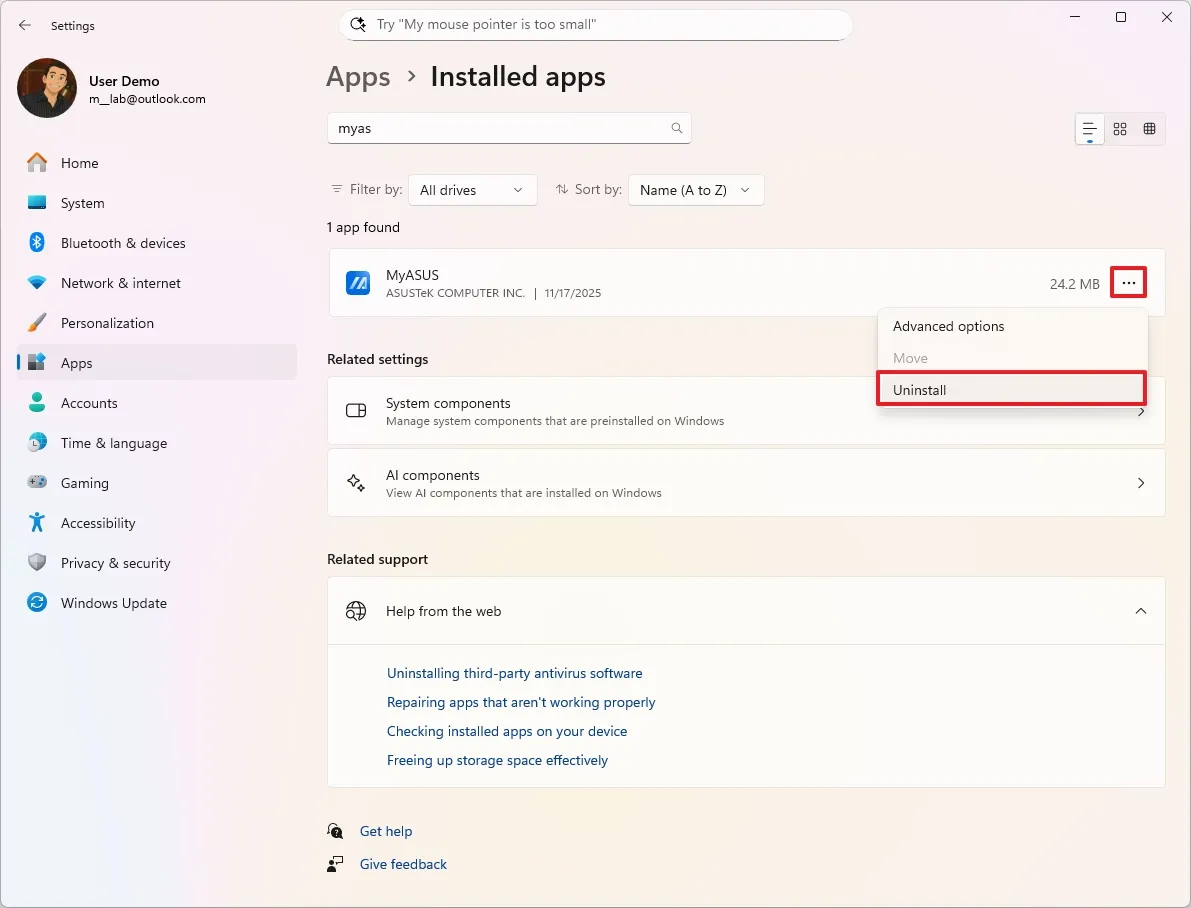Image resolution: width=1191 pixels, height=908 pixels.
Task: Collapse the 'Help from the web' section
Action: [1140, 611]
